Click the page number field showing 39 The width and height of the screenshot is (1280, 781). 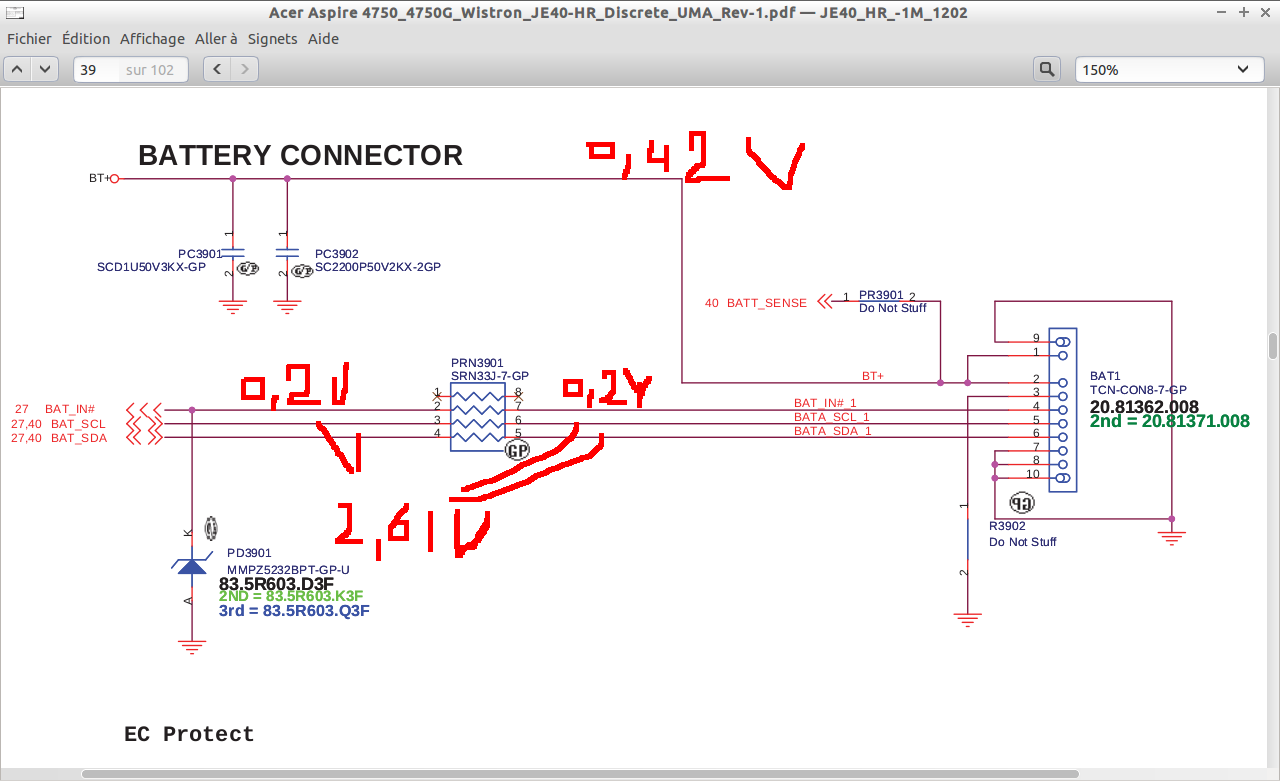tap(96, 70)
